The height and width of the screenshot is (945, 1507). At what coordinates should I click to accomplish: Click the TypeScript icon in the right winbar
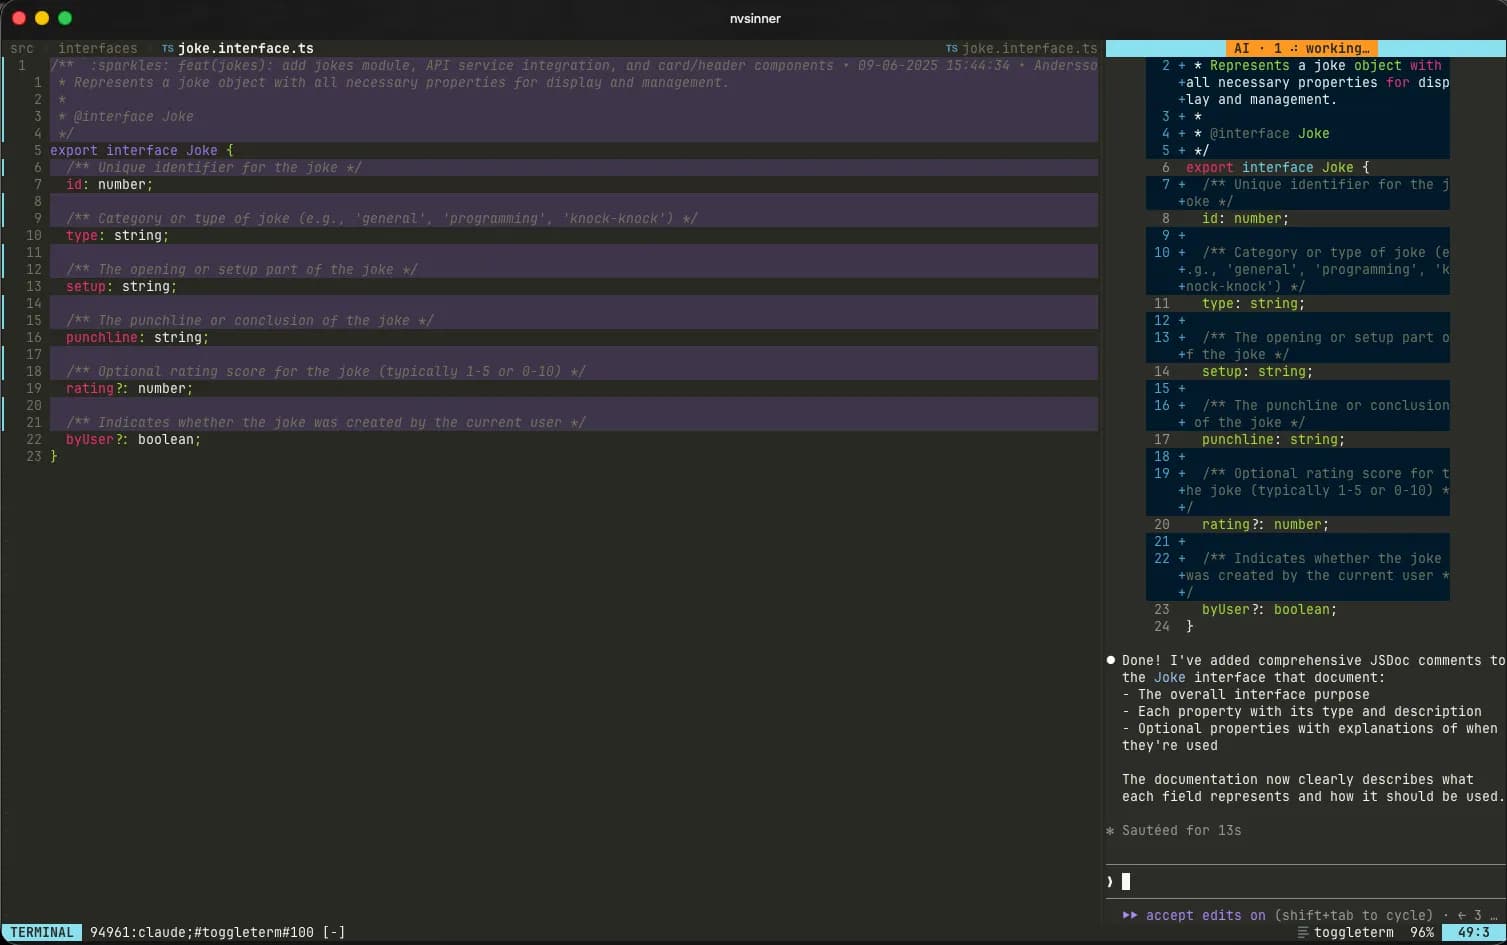click(x=951, y=48)
